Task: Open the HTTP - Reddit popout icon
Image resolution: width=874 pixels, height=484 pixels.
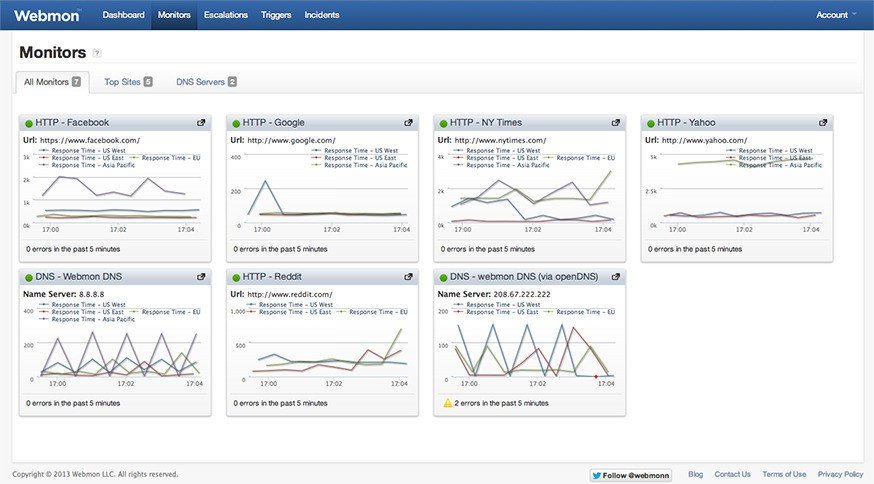Action: [409, 277]
